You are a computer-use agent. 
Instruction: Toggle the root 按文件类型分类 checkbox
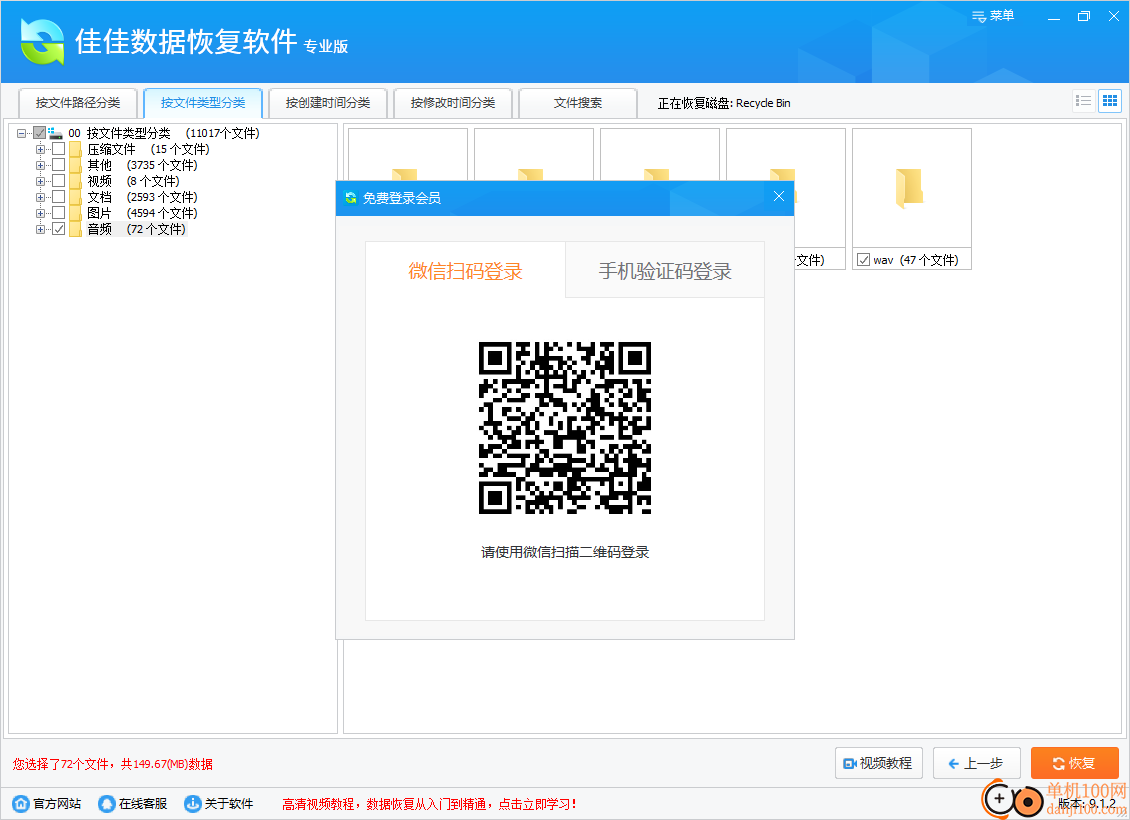coord(40,133)
